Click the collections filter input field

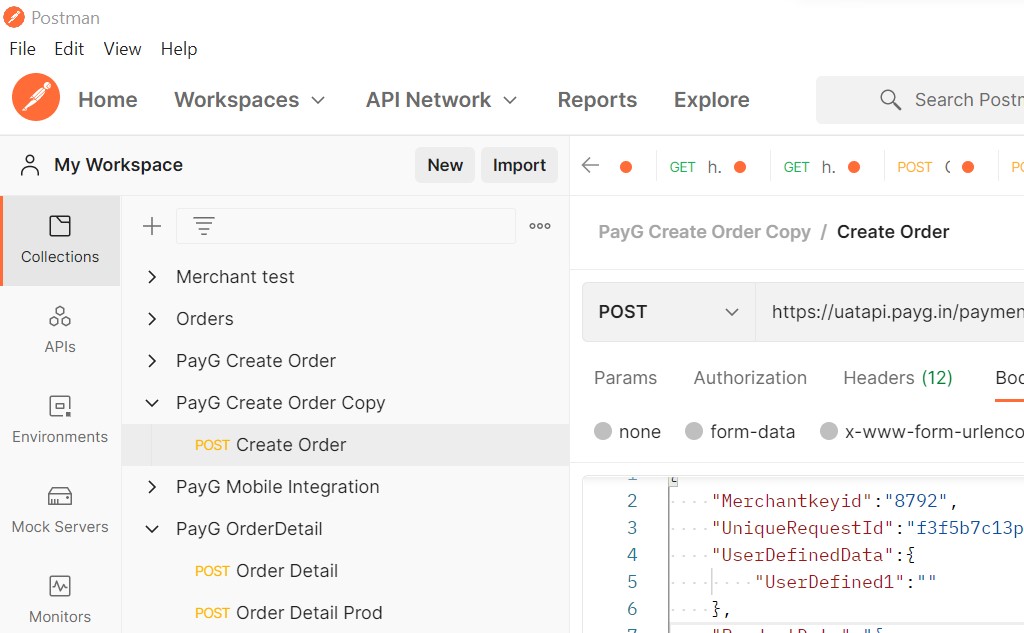[346, 226]
